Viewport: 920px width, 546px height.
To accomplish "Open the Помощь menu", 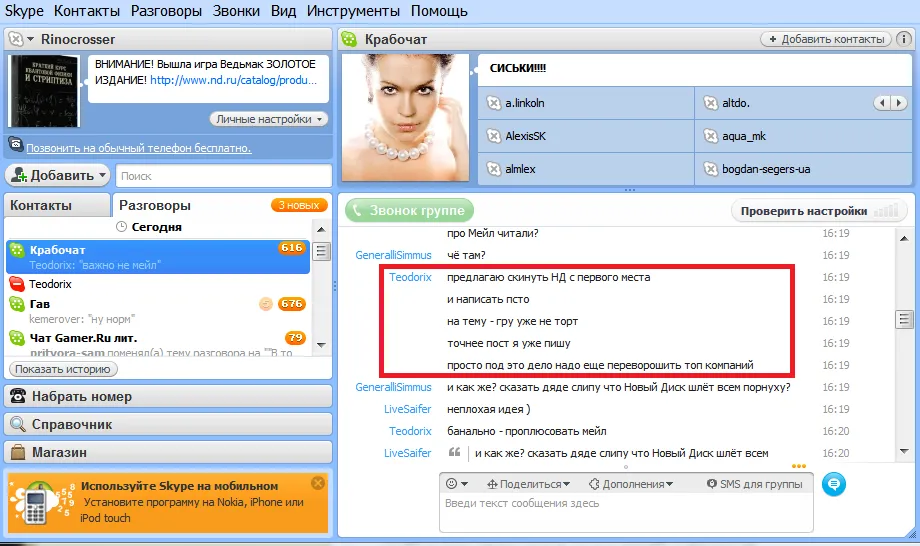I will (x=439, y=11).
